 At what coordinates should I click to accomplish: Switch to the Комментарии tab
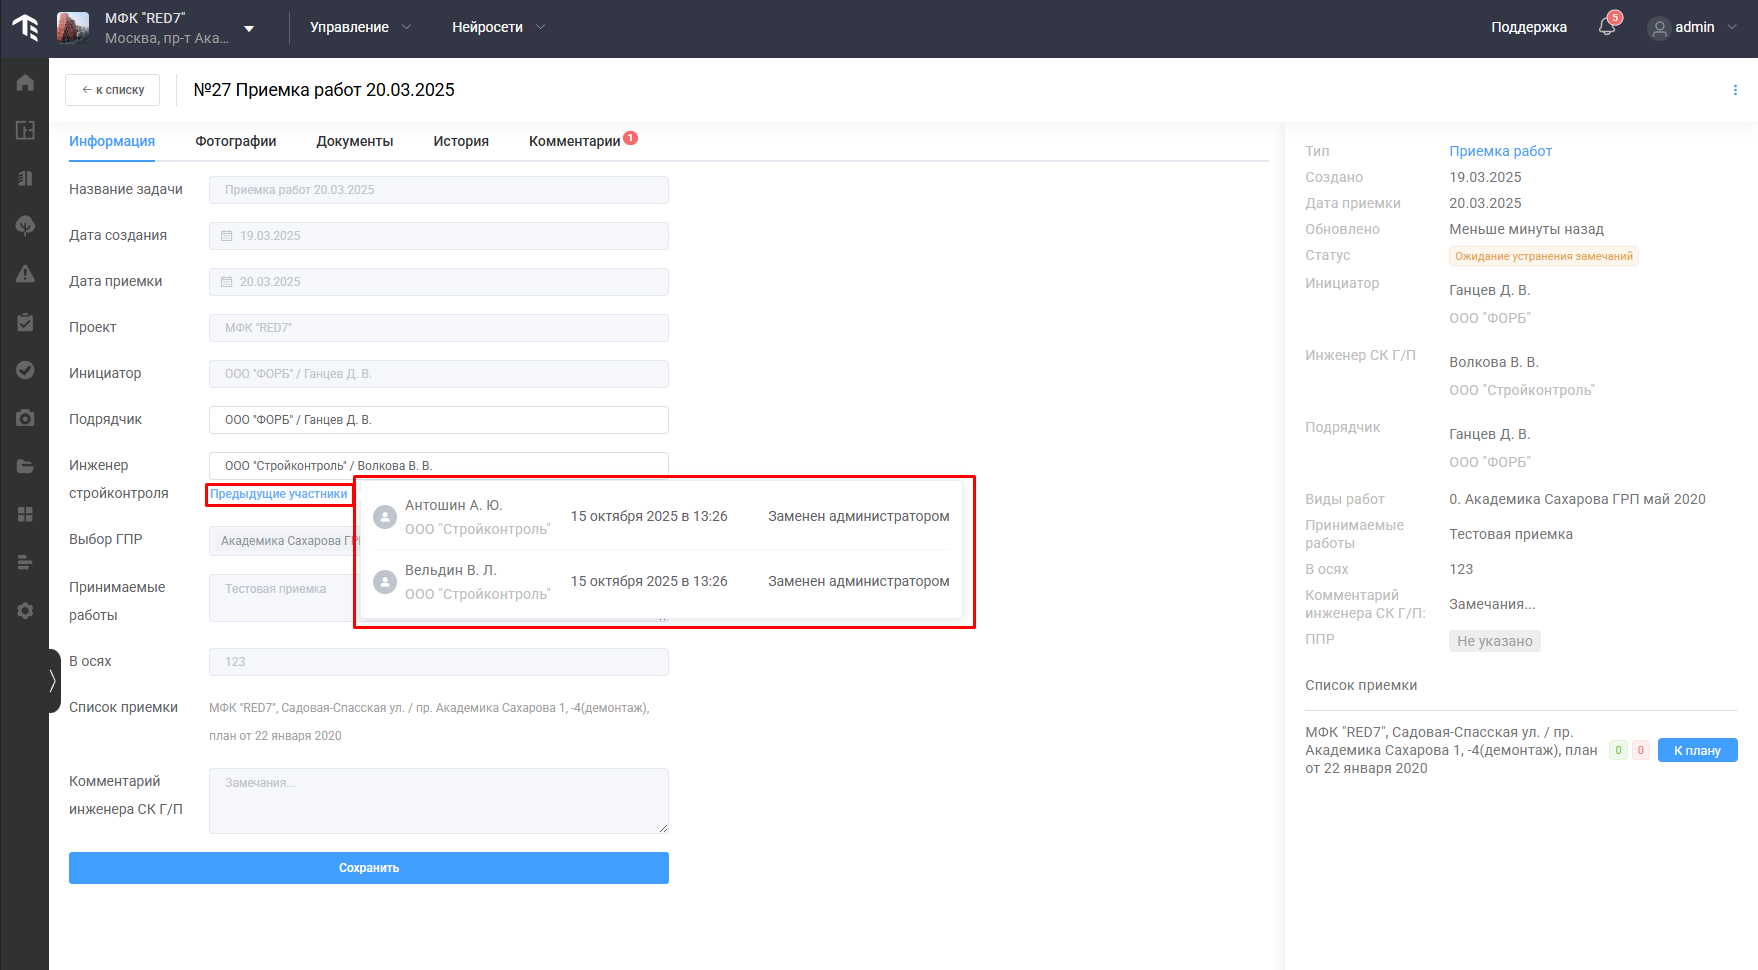click(x=575, y=141)
